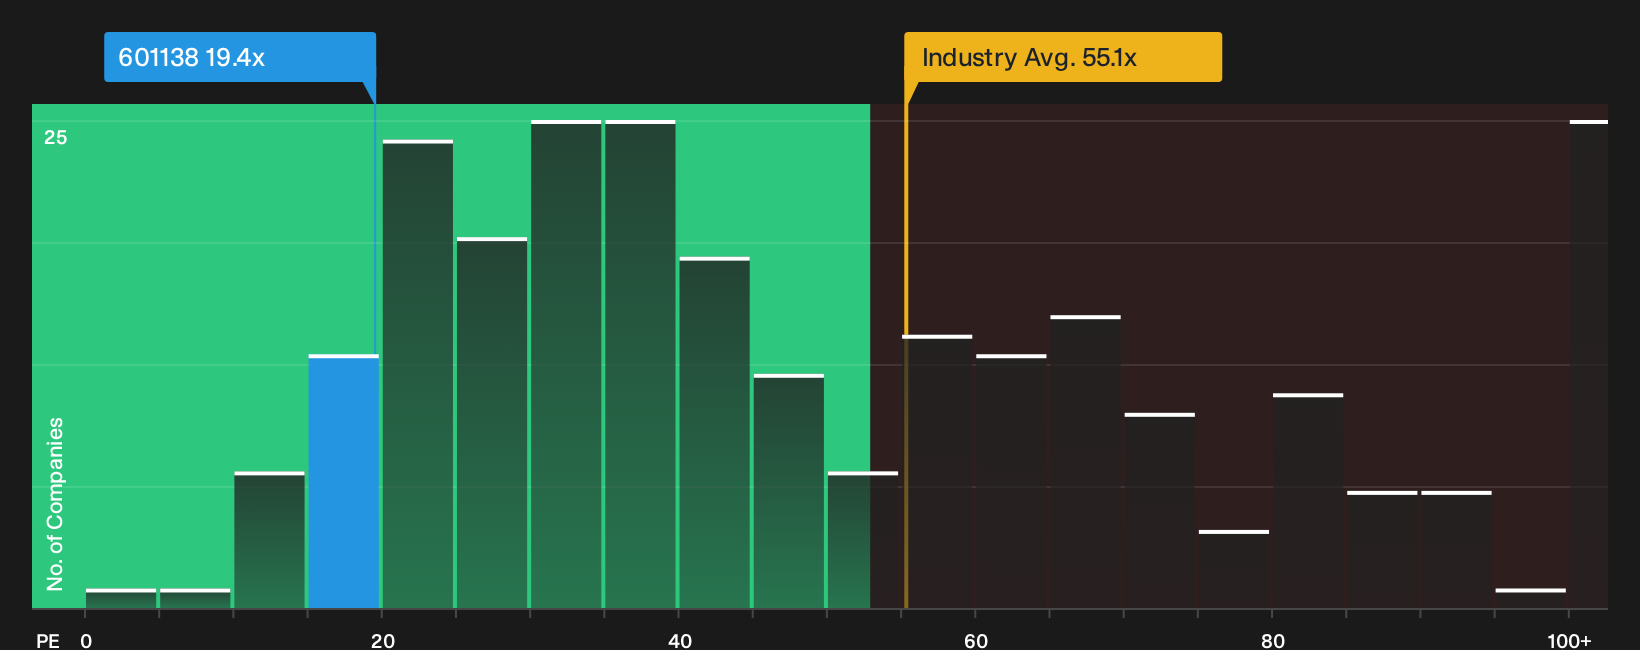Select the histogram bar for PE 20-25
This screenshot has width=1640, height=650.
pyautogui.click(x=418, y=374)
